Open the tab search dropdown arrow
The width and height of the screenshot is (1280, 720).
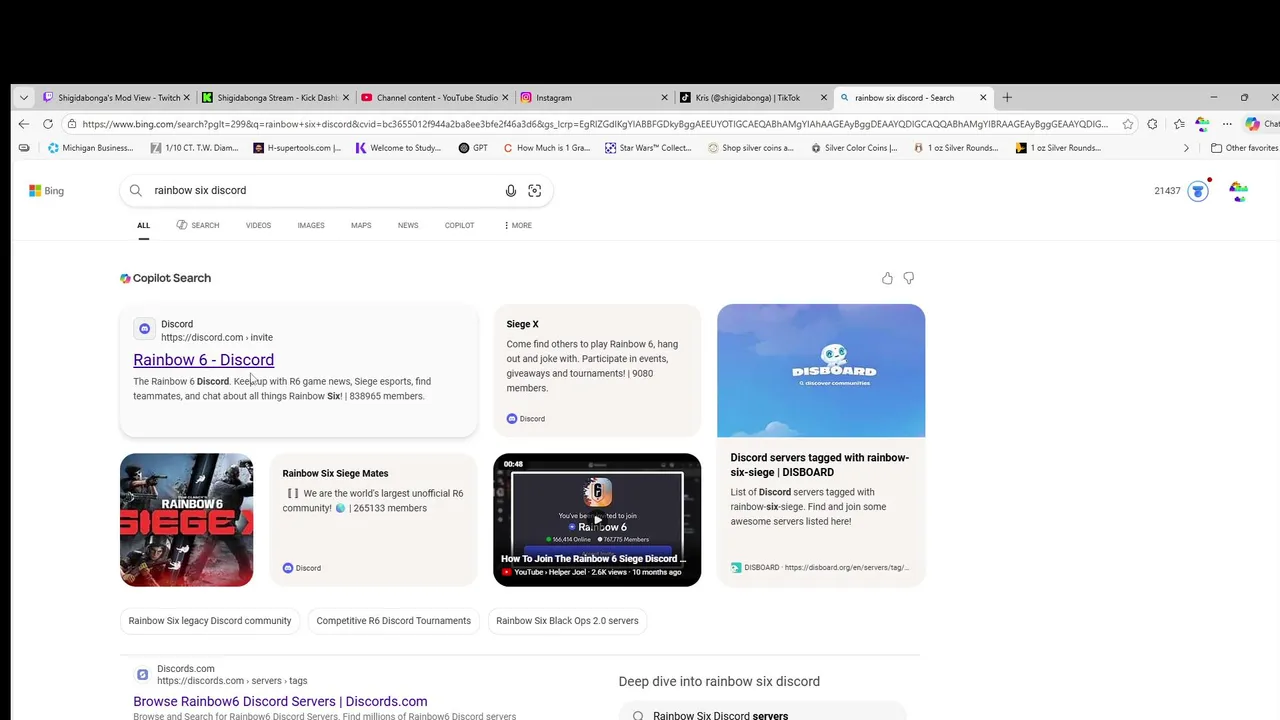[x=23, y=98]
